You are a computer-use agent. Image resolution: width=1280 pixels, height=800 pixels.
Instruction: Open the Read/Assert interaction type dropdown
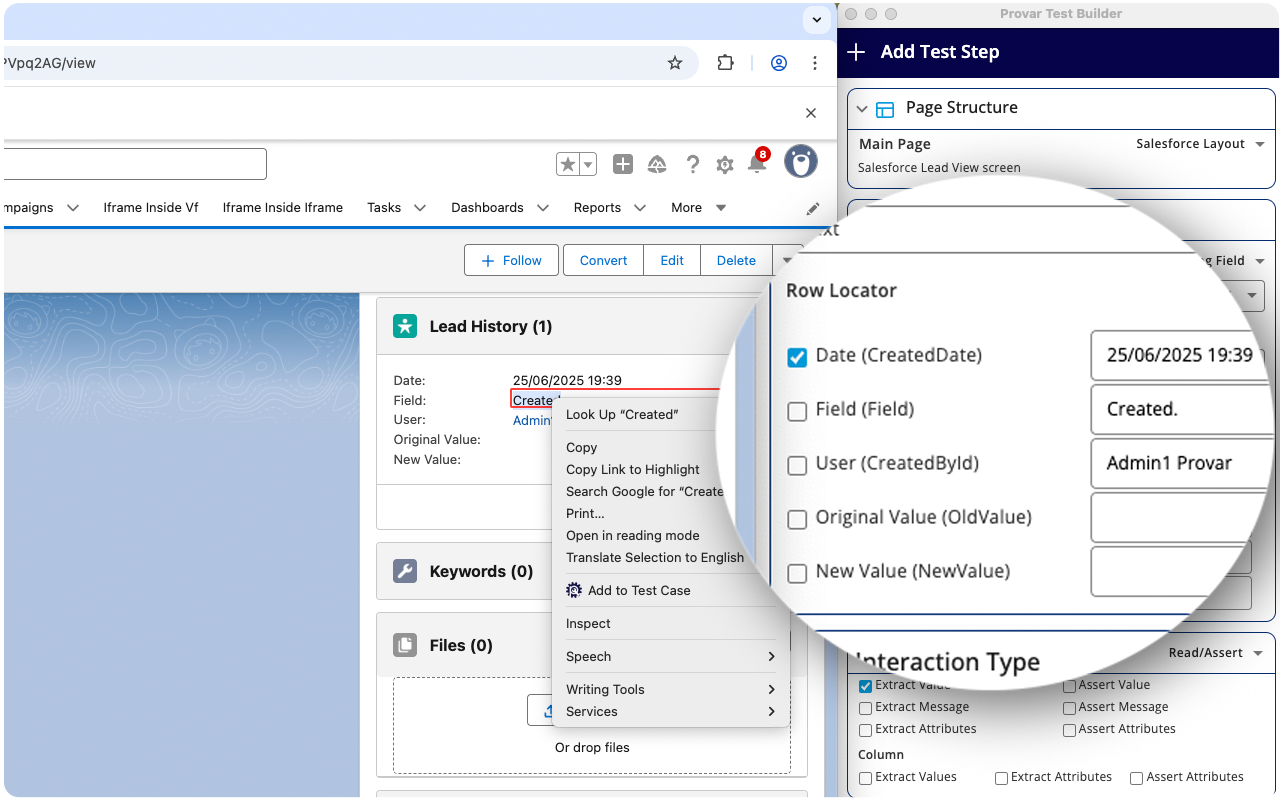point(1216,653)
